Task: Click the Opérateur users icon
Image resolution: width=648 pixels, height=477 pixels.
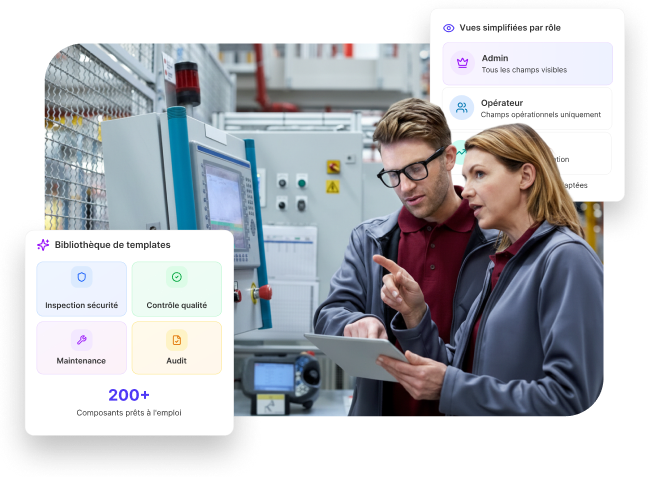Action: click(x=462, y=107)
